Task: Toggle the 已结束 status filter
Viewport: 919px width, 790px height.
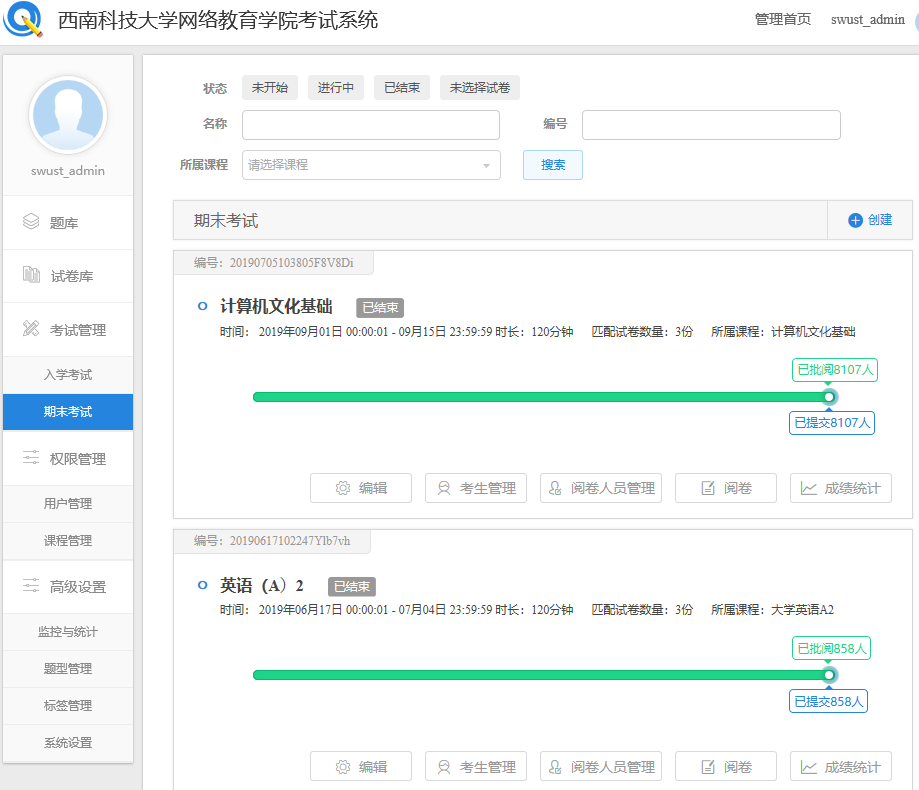Action: [402, 88]
